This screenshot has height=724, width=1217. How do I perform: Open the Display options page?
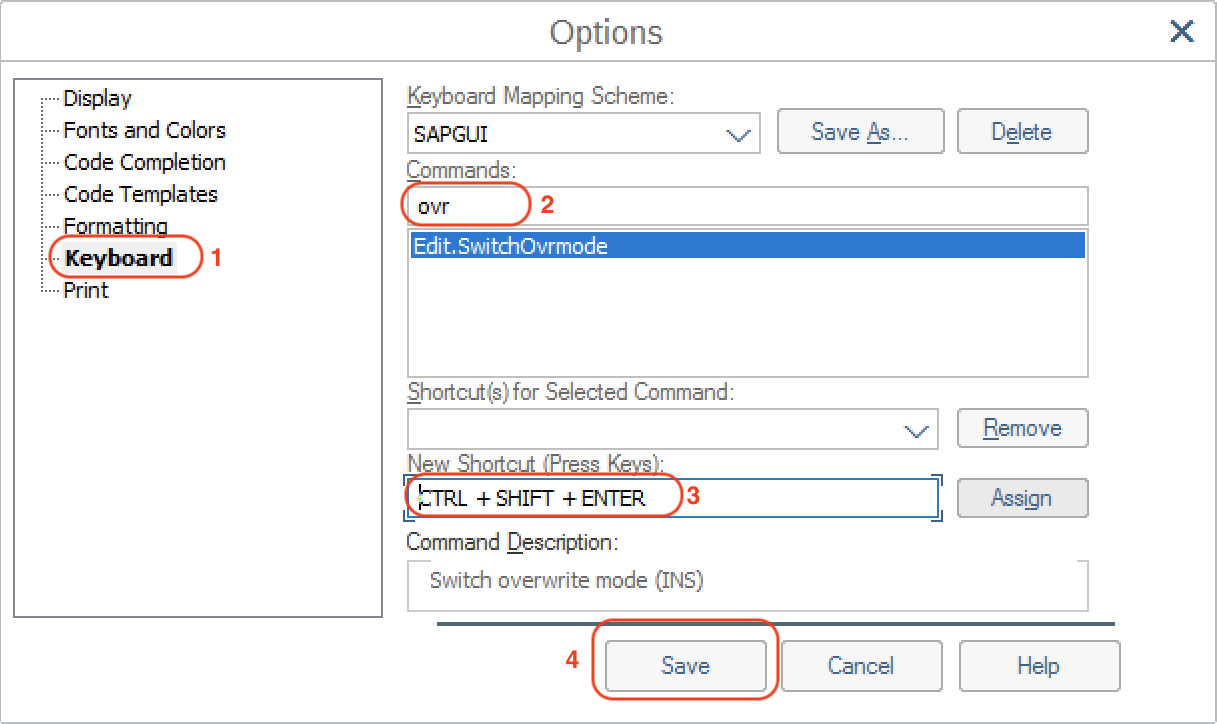(97, 98)
